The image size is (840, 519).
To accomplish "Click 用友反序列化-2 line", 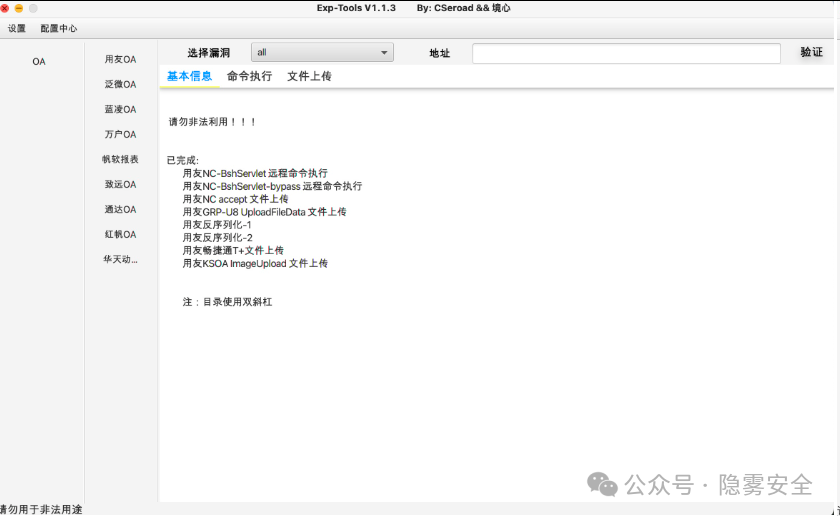I will tap(217, 238).
